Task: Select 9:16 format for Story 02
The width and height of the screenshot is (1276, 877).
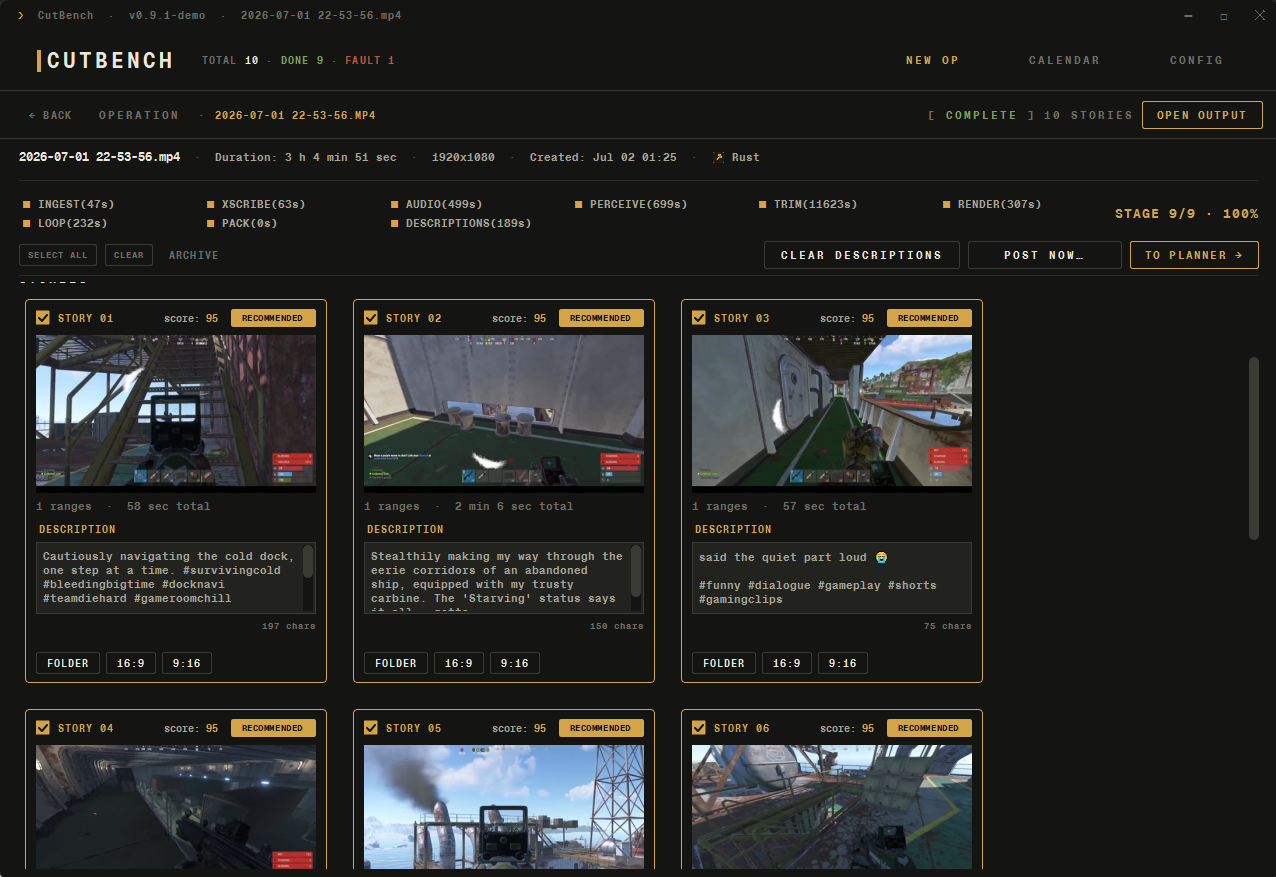Action: [x=515, y=663]
